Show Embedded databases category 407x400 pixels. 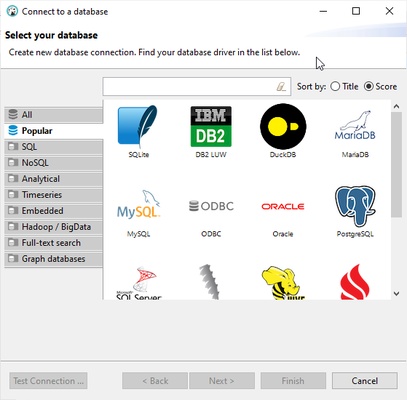[54, 211]
